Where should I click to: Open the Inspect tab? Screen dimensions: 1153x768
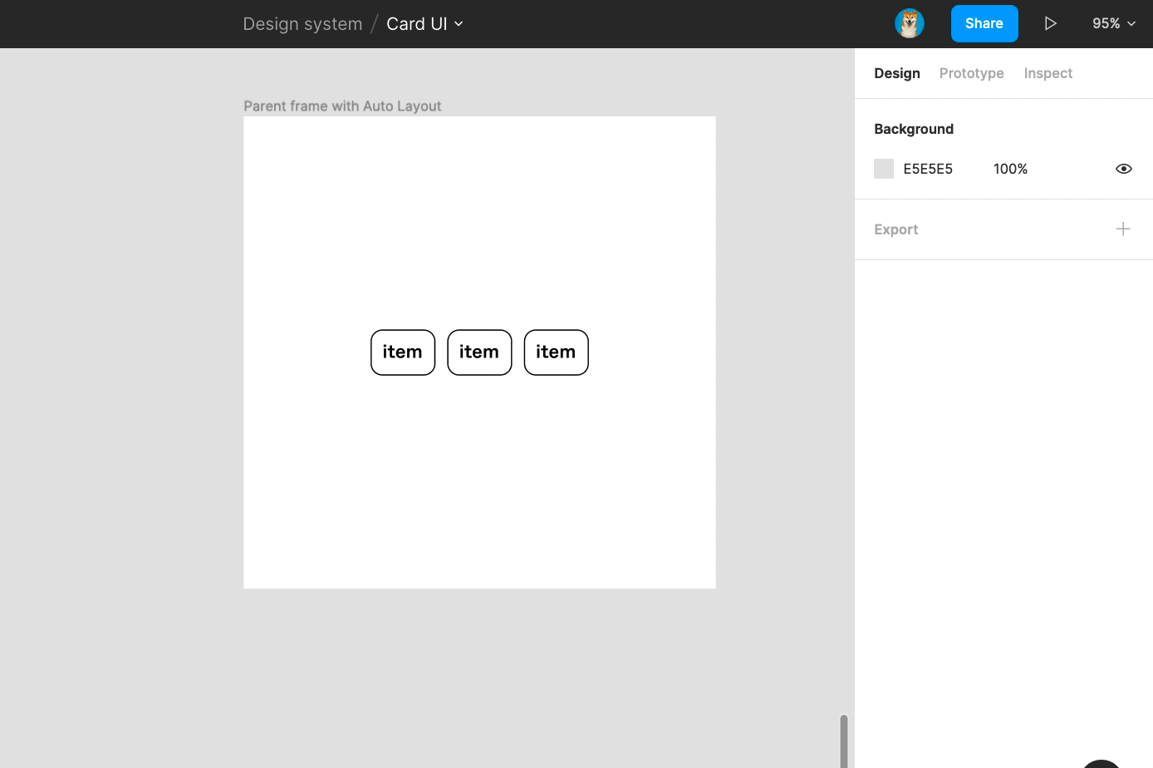pos(1047,73)
